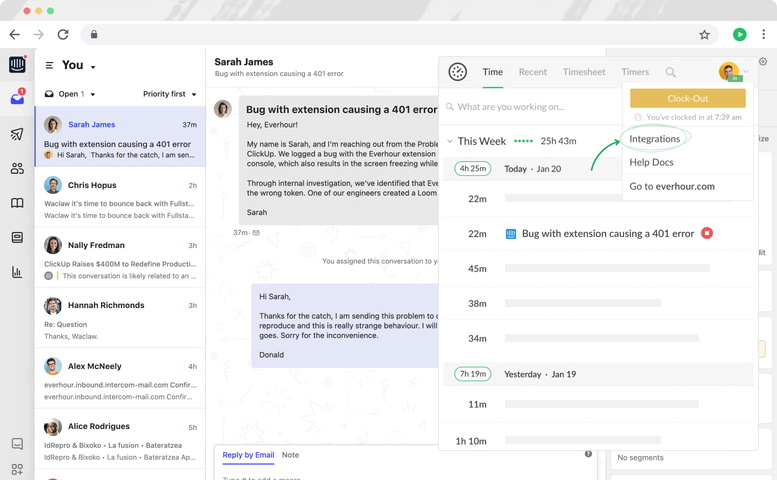Screen dimensions: 777x480
Task: Select Help Docs menu item
Action: pos(651,162)
